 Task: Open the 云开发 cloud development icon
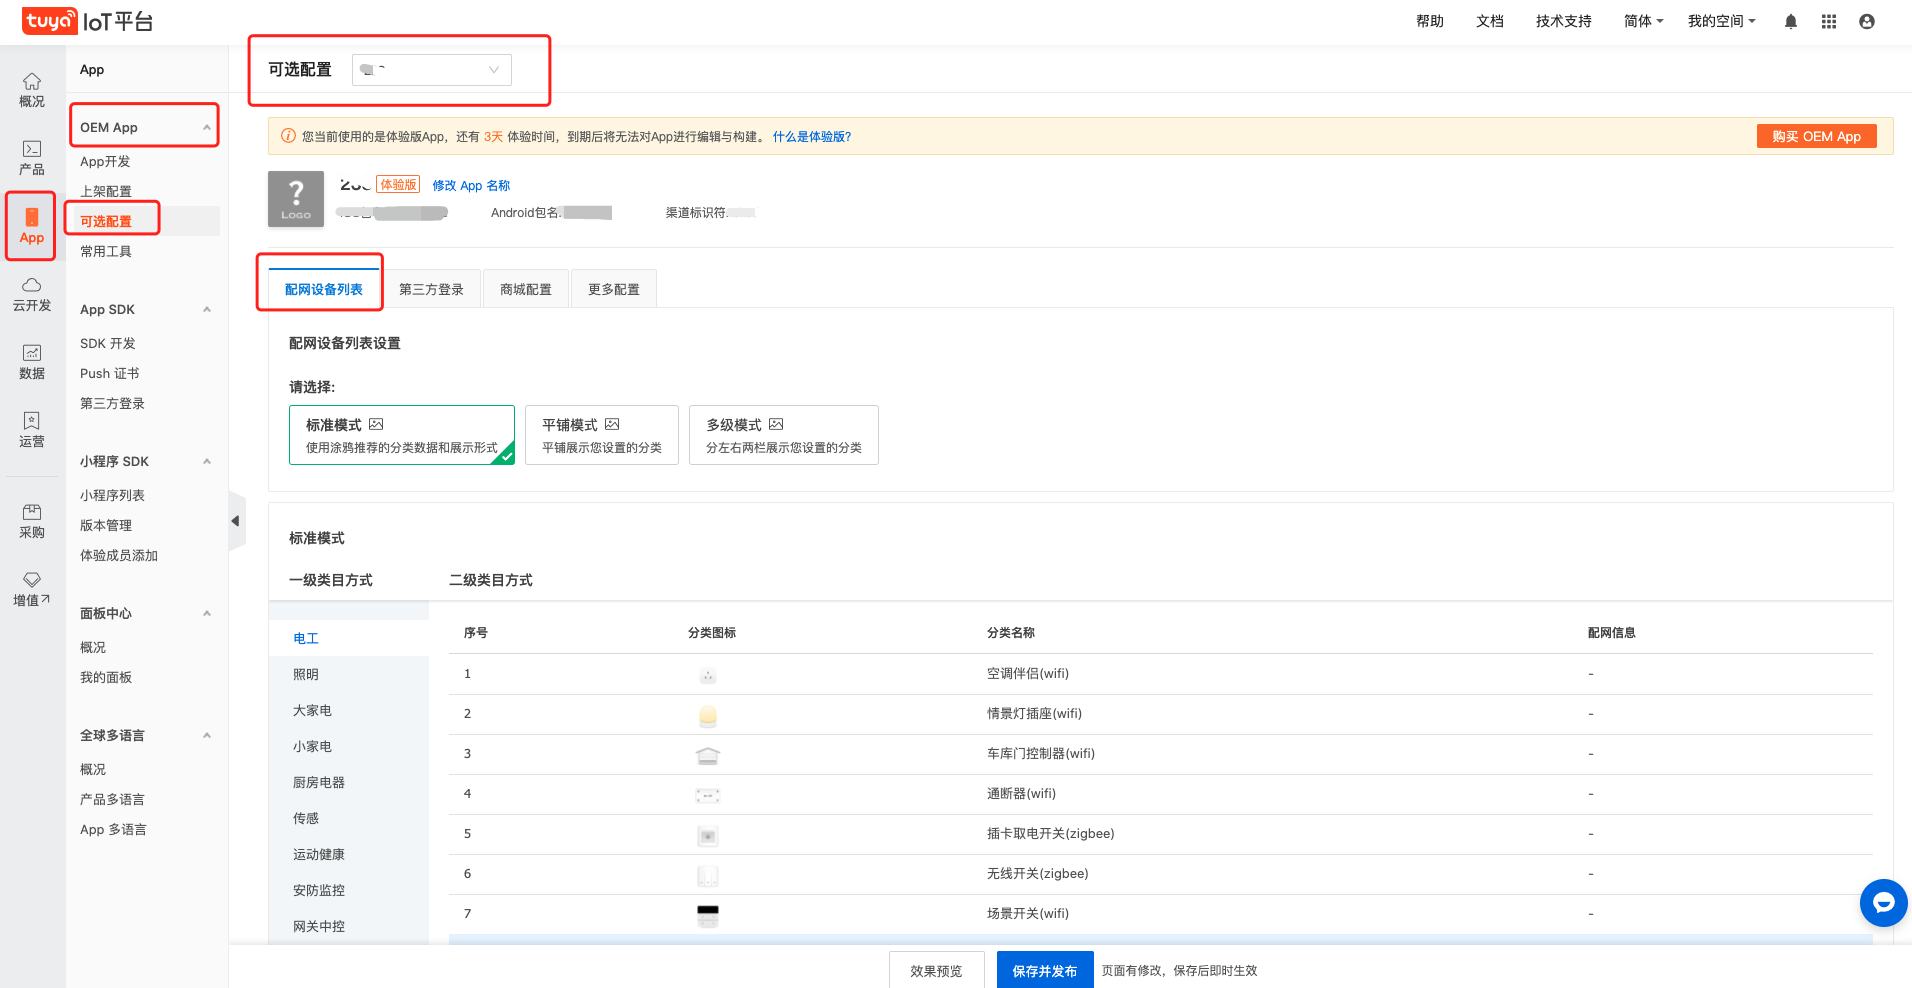point(32,294)
